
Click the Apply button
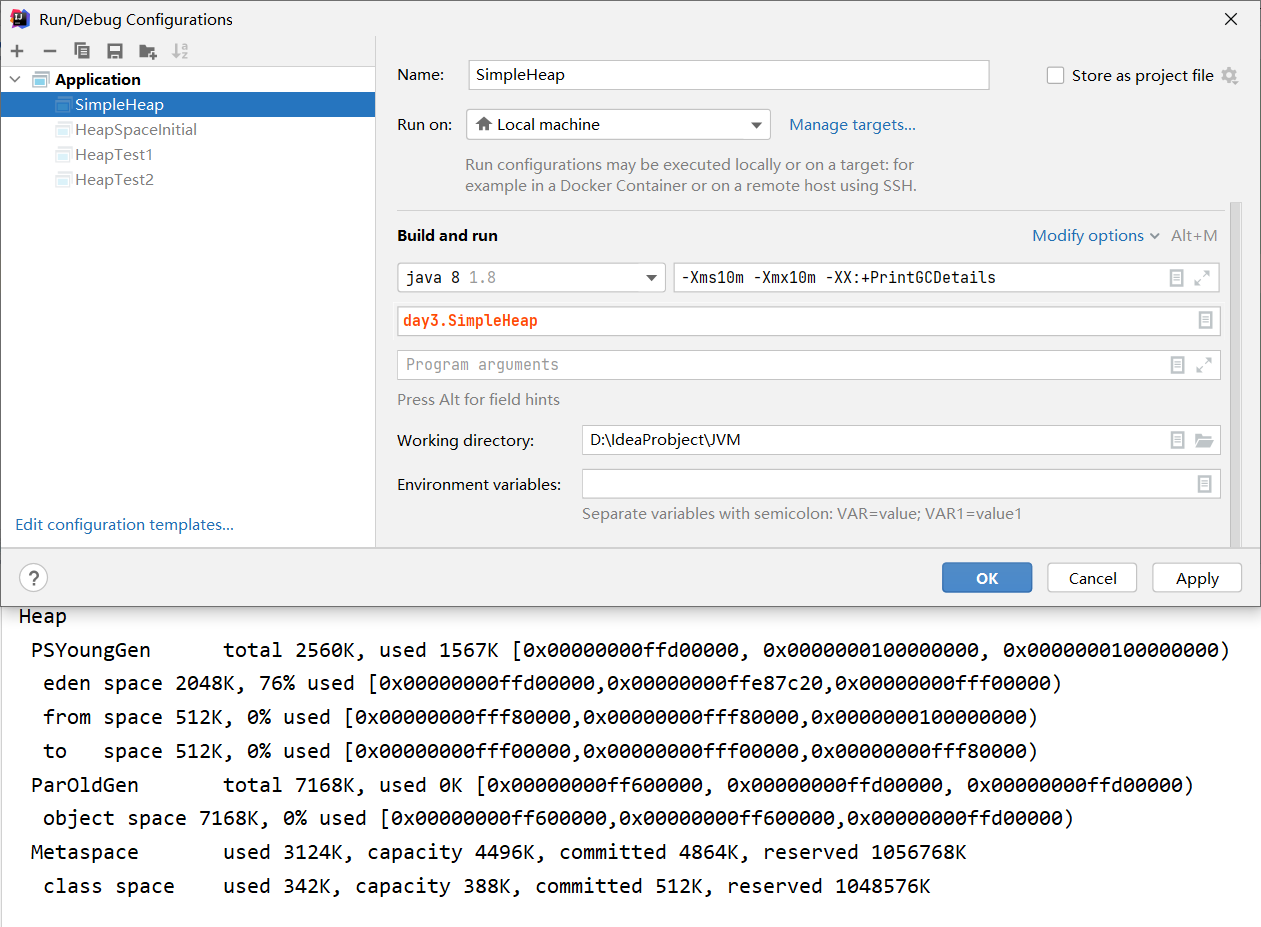tap(1197, 578)
